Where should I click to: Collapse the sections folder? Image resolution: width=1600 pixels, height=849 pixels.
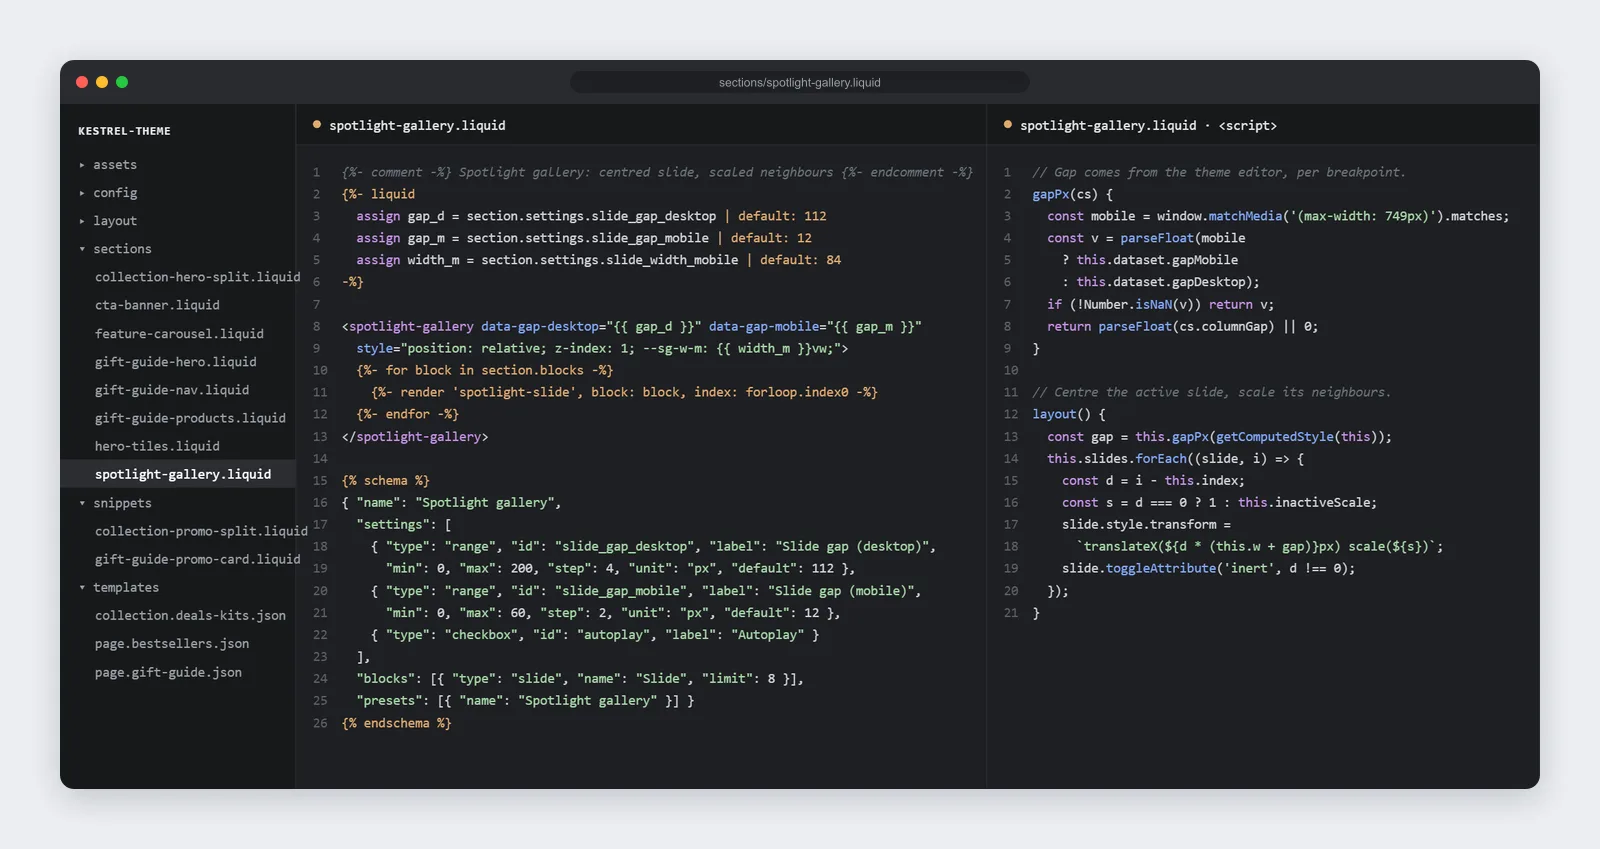click(x=115, y=249)
